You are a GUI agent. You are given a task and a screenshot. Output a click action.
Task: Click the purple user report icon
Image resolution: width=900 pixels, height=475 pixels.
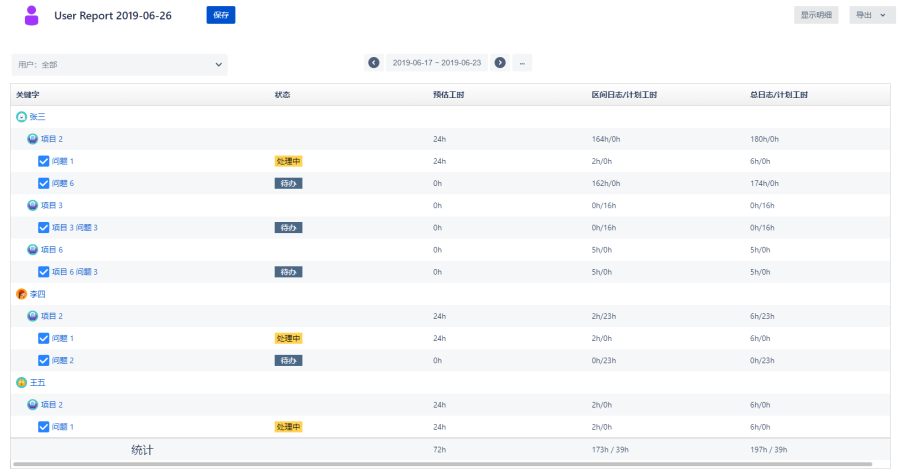click(x=32, y=15)
